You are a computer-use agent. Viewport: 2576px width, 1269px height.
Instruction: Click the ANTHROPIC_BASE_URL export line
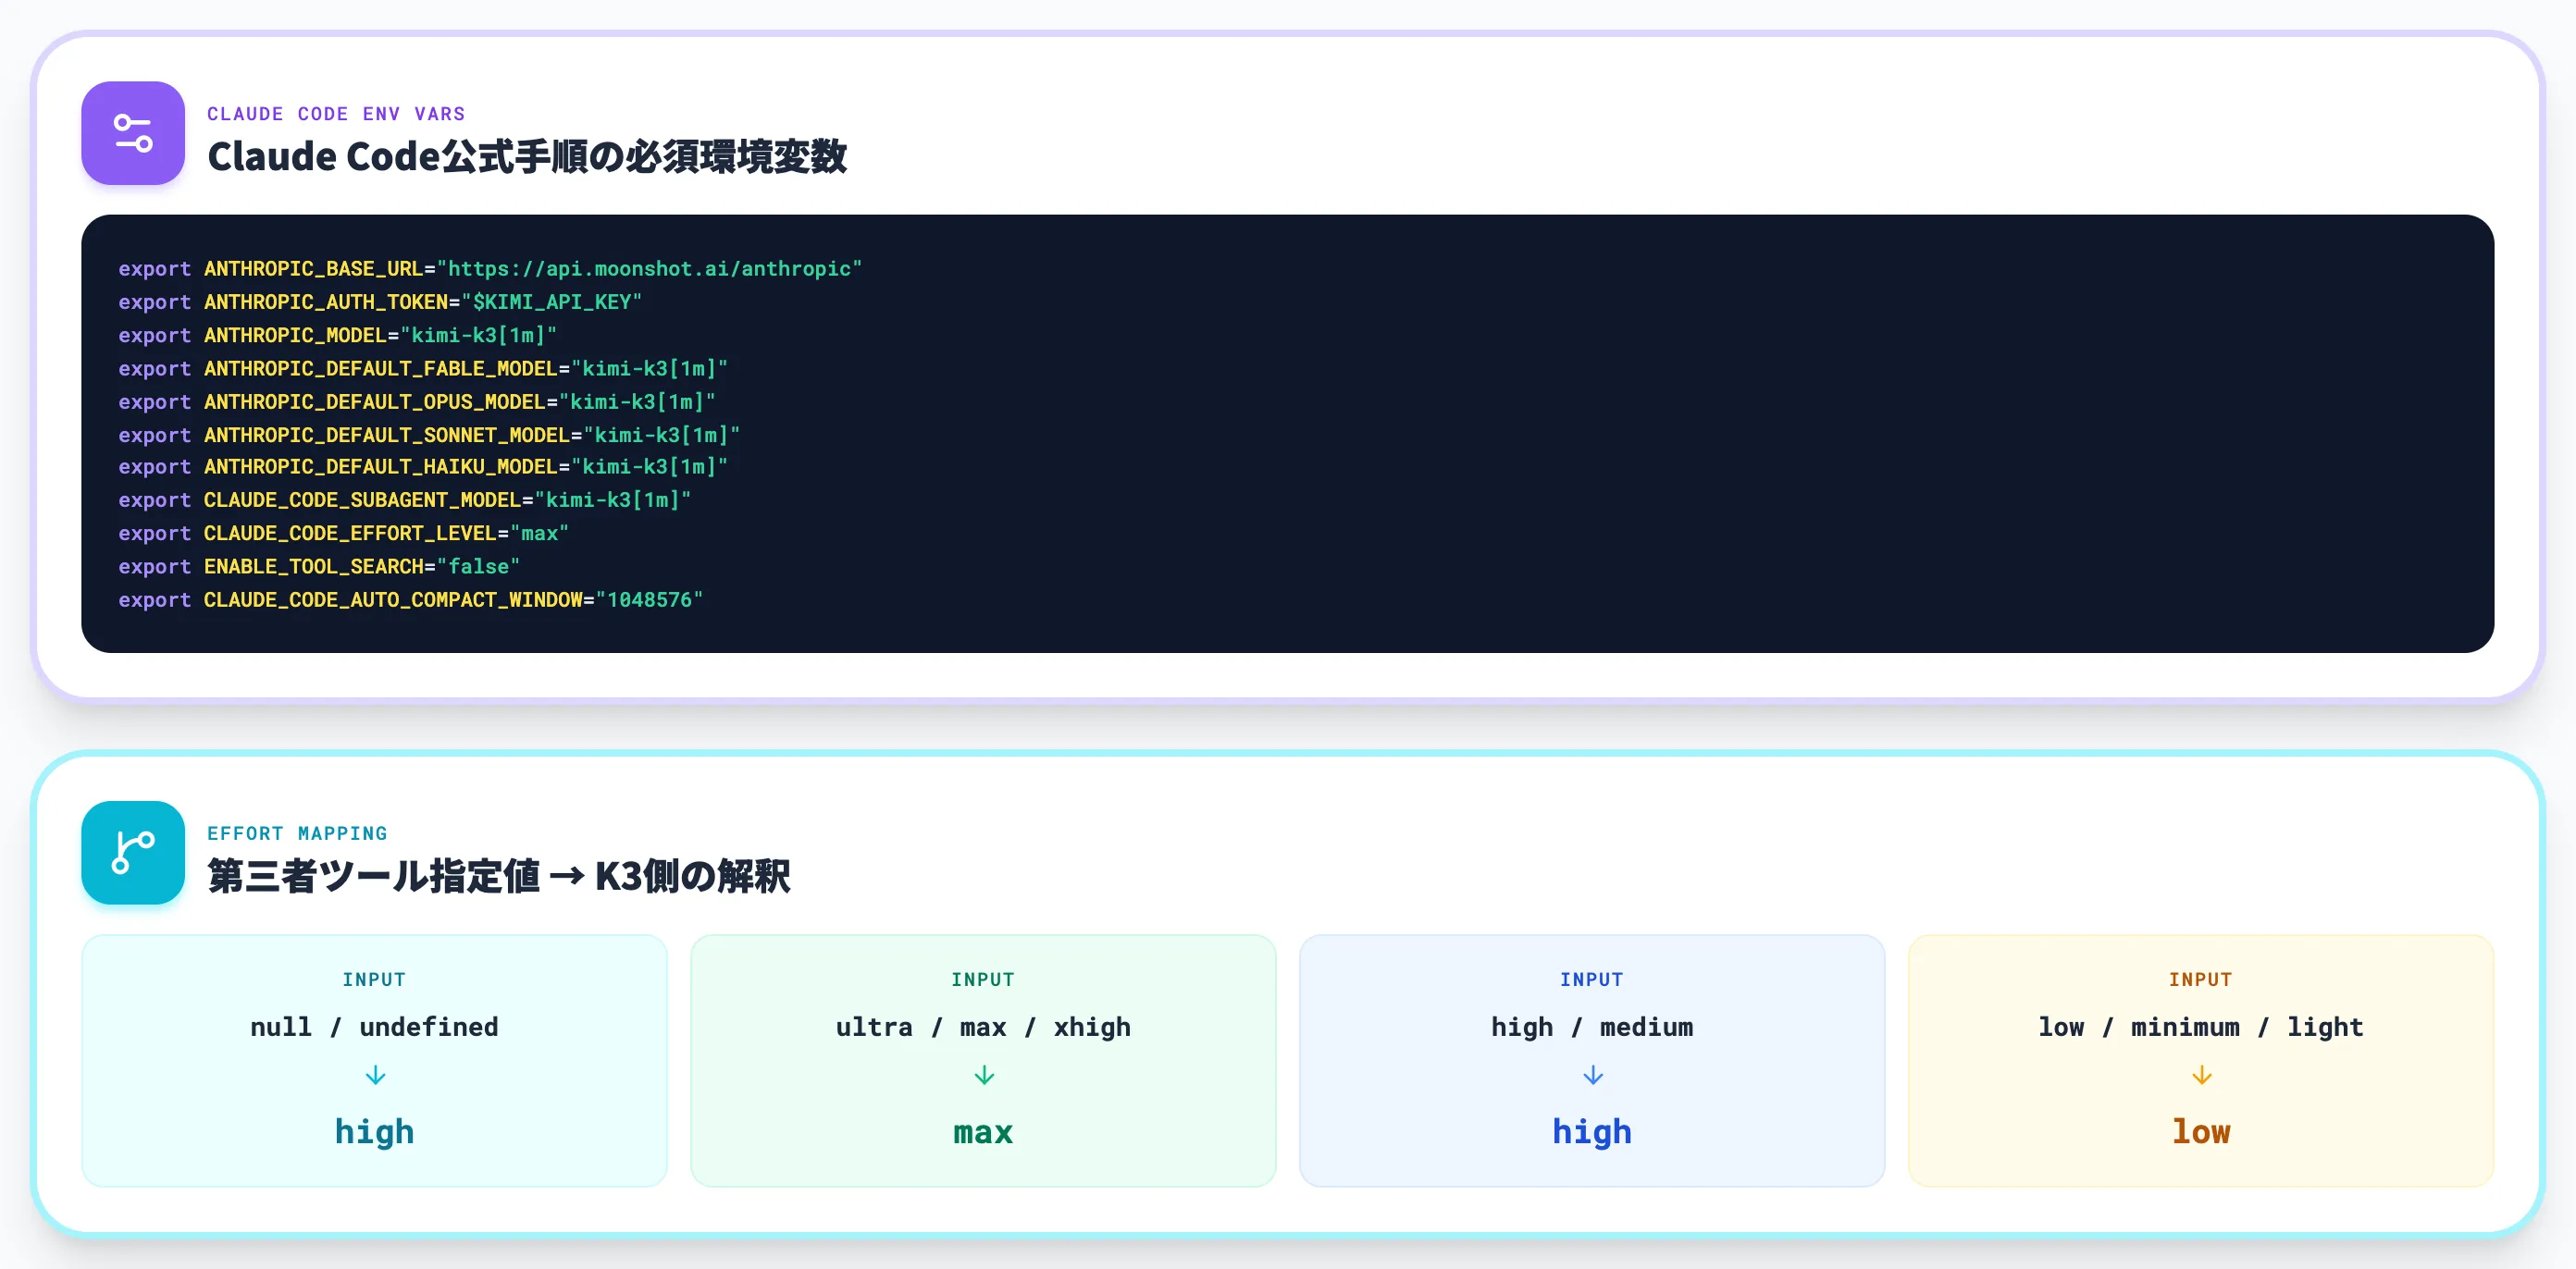(490, 269)
